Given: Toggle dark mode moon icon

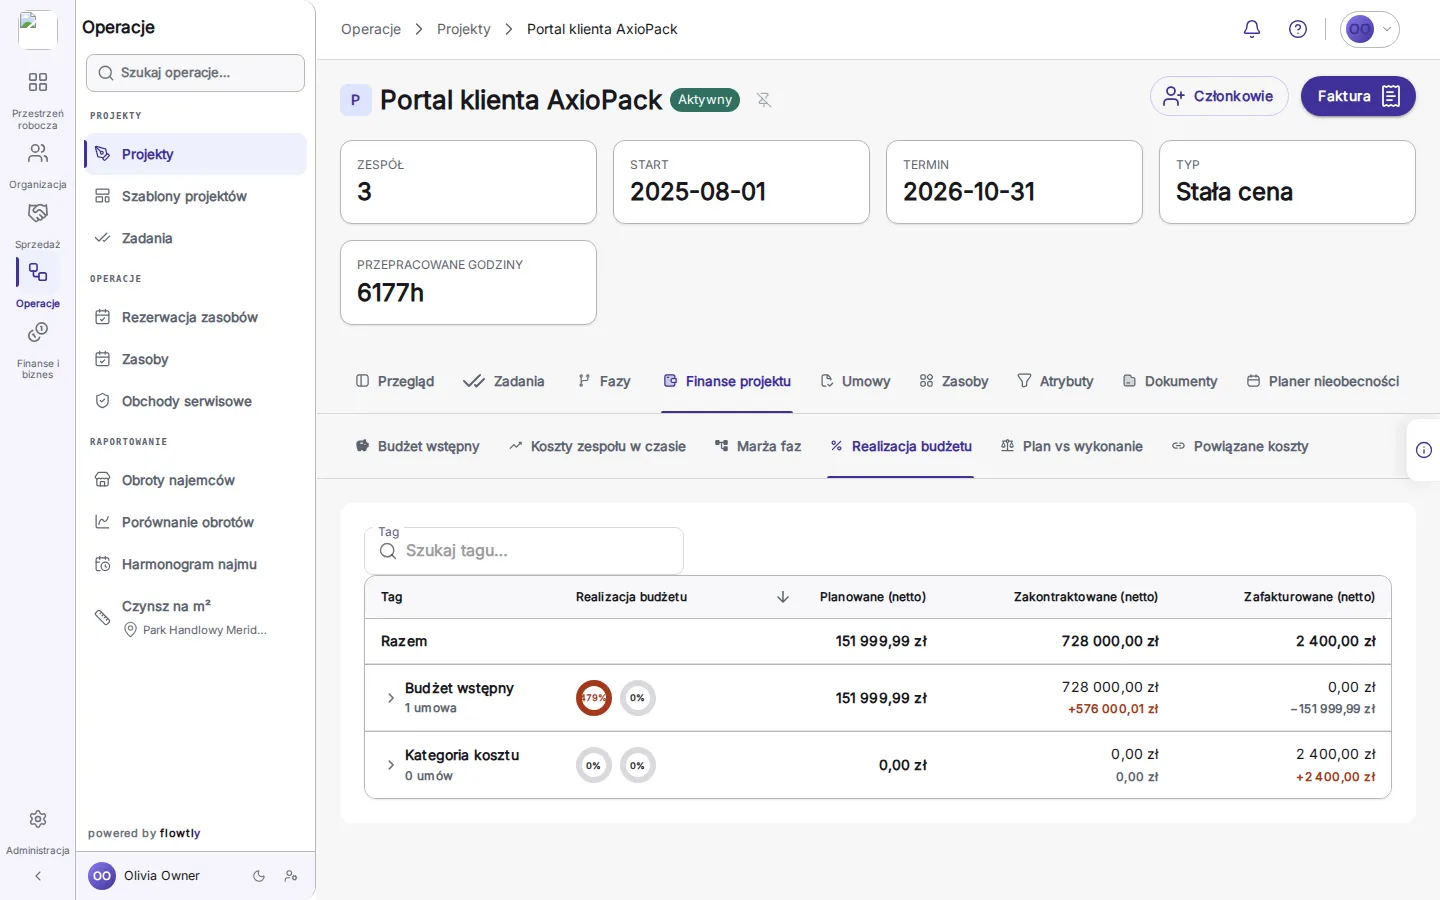Looking at the screenshot, I should (259, 876).
